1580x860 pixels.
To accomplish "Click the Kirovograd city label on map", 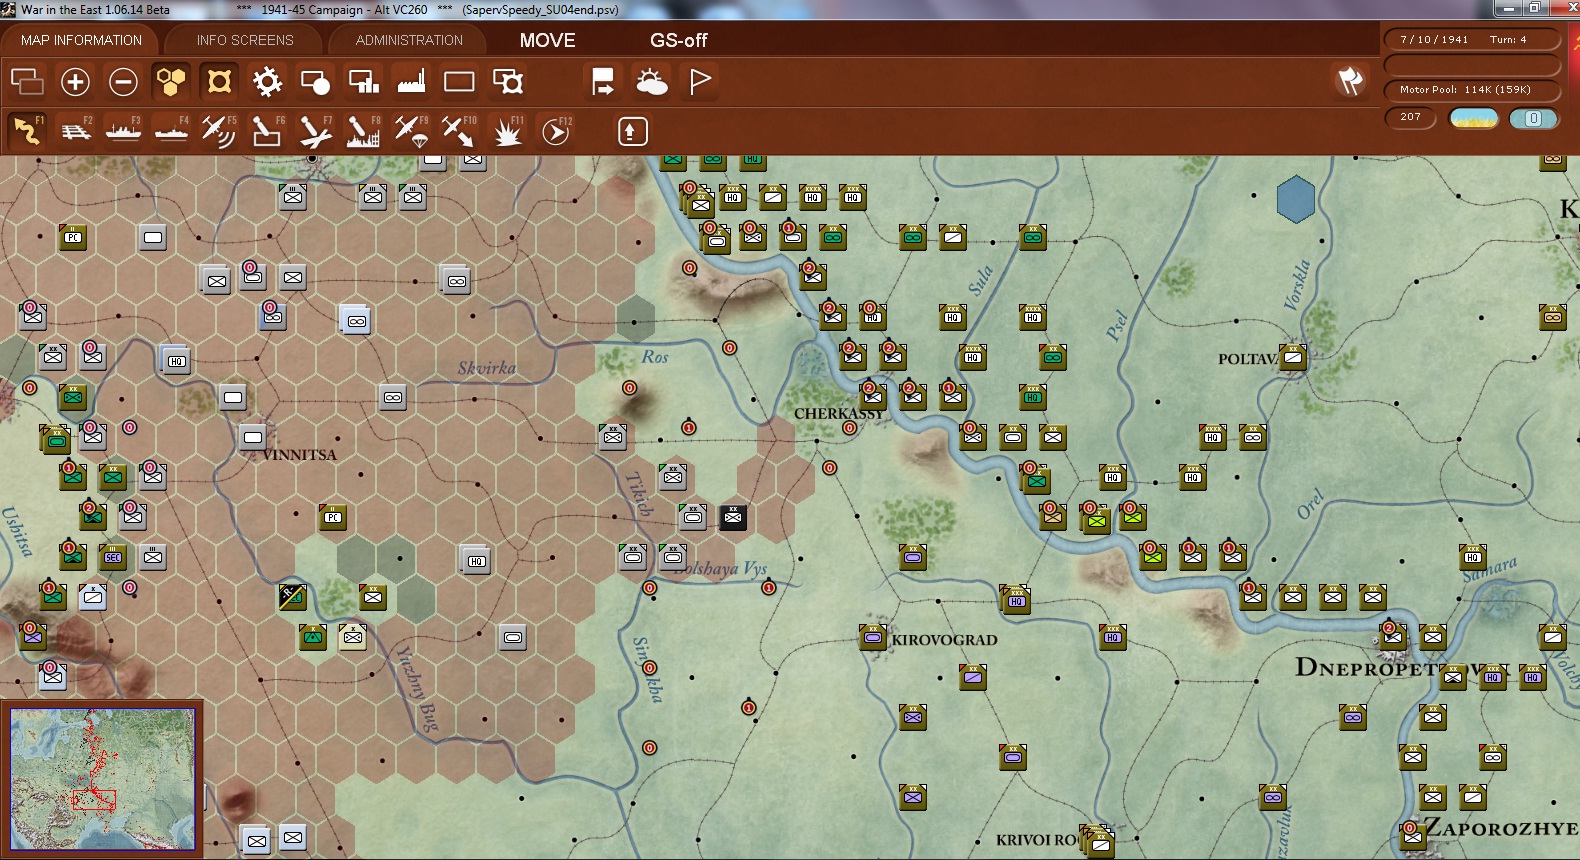I will 944,640.
